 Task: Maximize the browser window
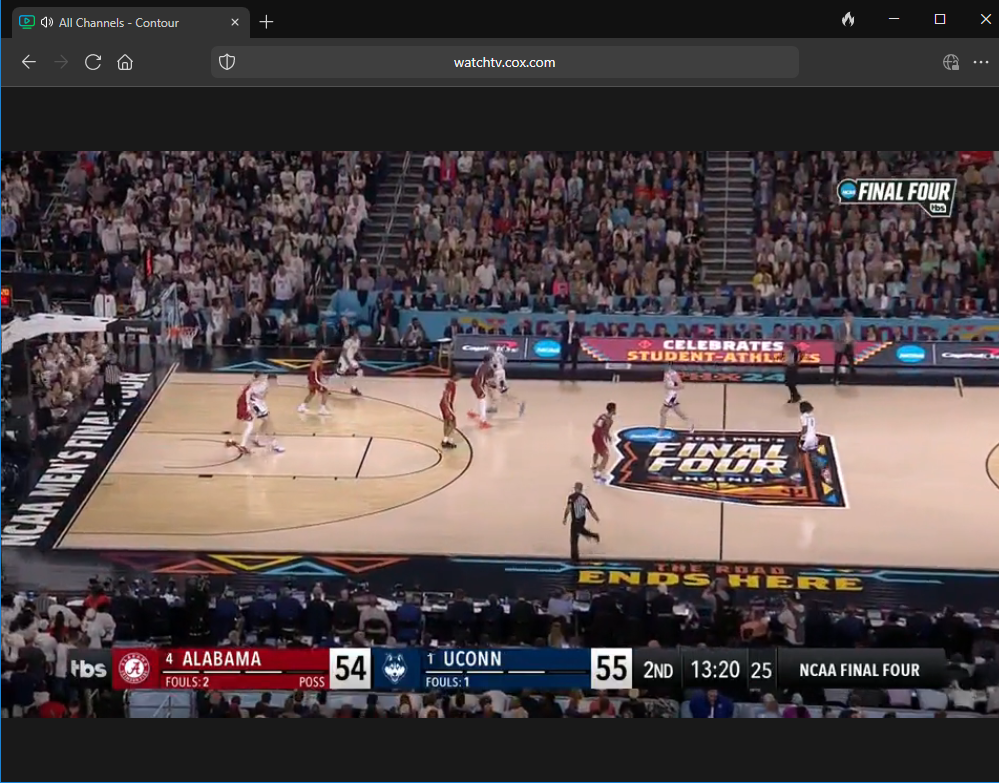tap(940, 19)
